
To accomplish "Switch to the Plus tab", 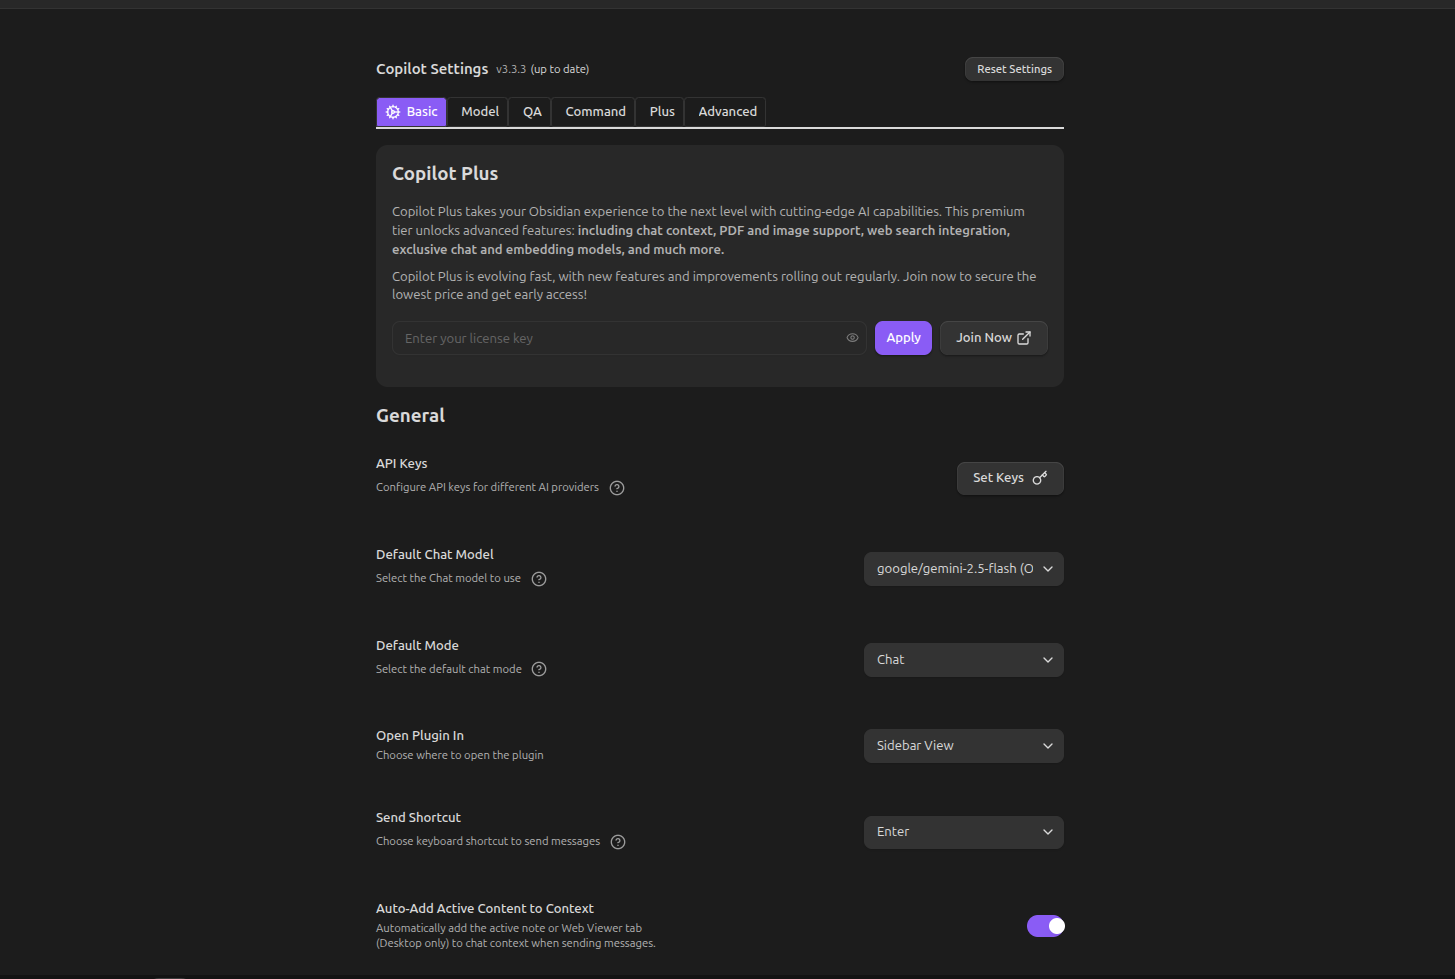I will (662, 112).
